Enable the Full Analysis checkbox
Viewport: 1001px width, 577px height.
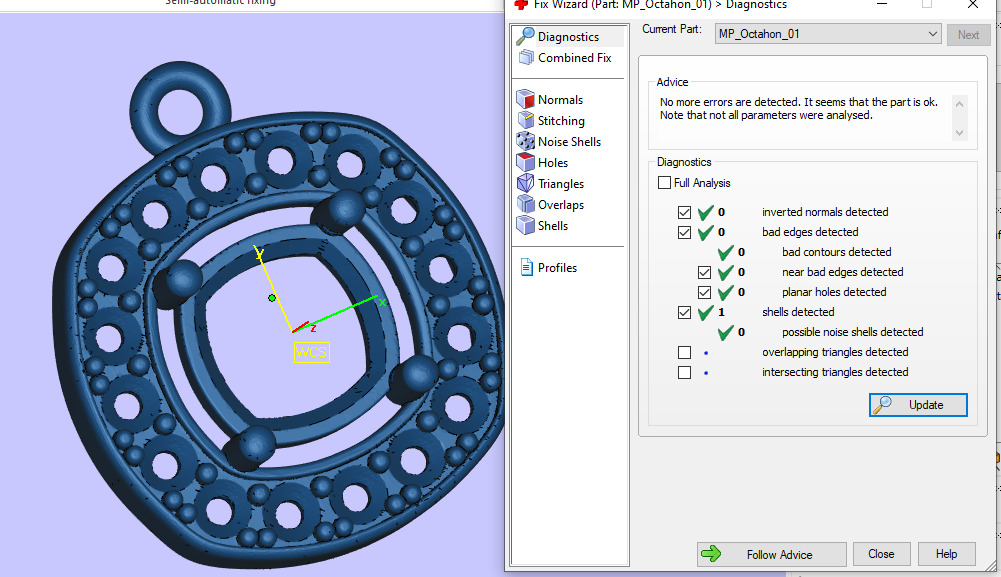(x=664, y=183)
